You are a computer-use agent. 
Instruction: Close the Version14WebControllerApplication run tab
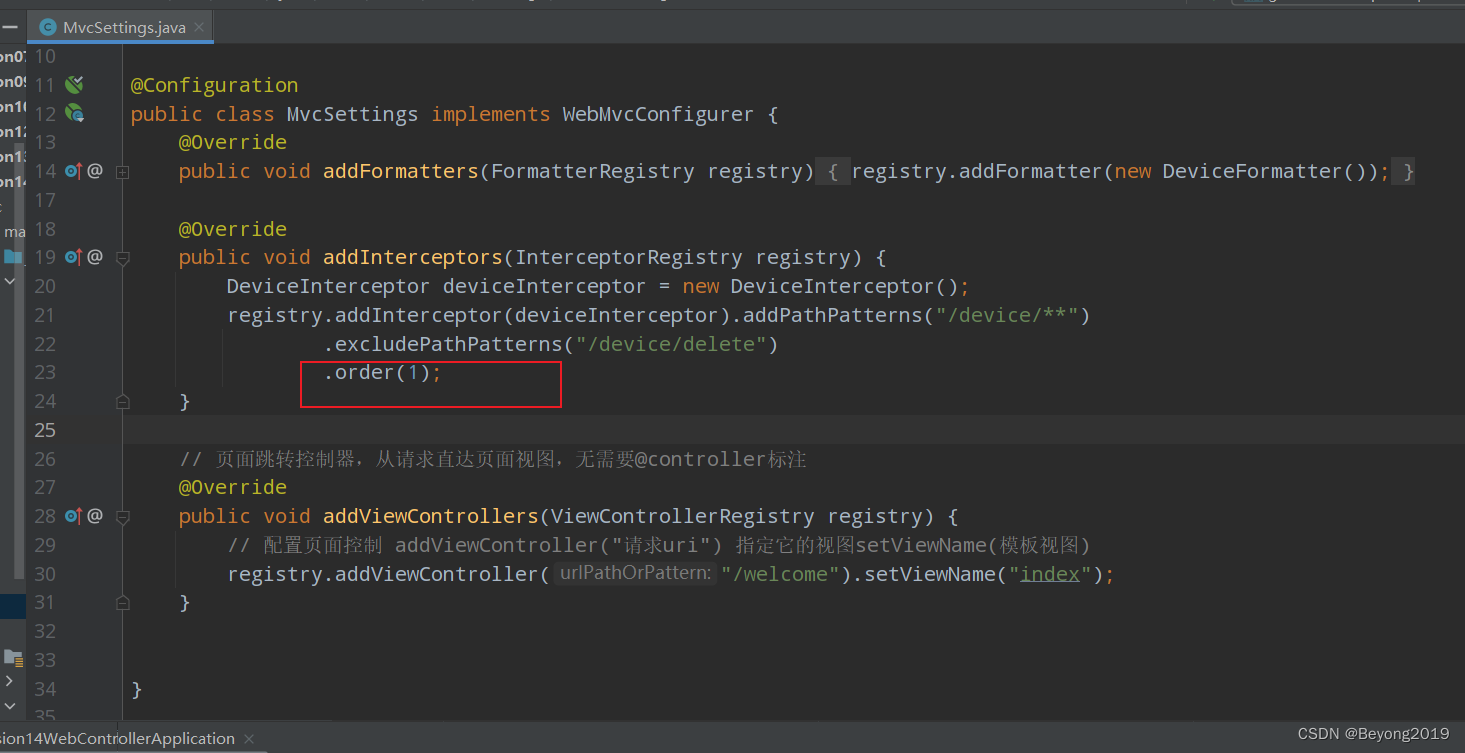(x=249, y=739)
